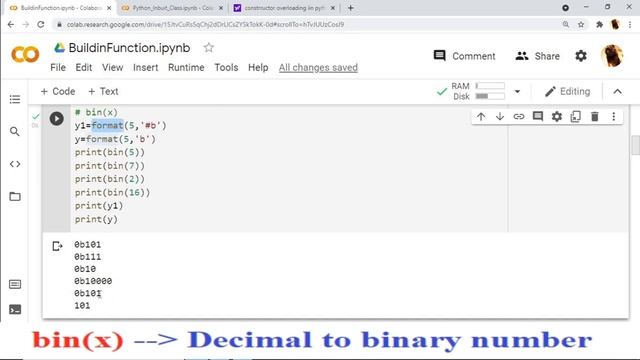This screenshot has width=640, height=360.
Task: Add a new Text cell
Action: [x=103, y=91]
